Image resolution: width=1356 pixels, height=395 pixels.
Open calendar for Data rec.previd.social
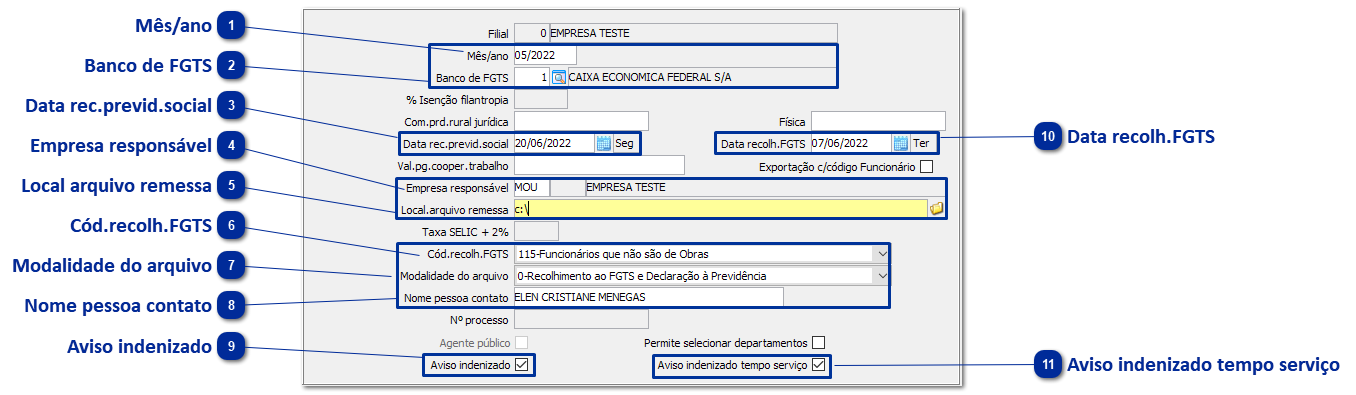pos(604,143)
